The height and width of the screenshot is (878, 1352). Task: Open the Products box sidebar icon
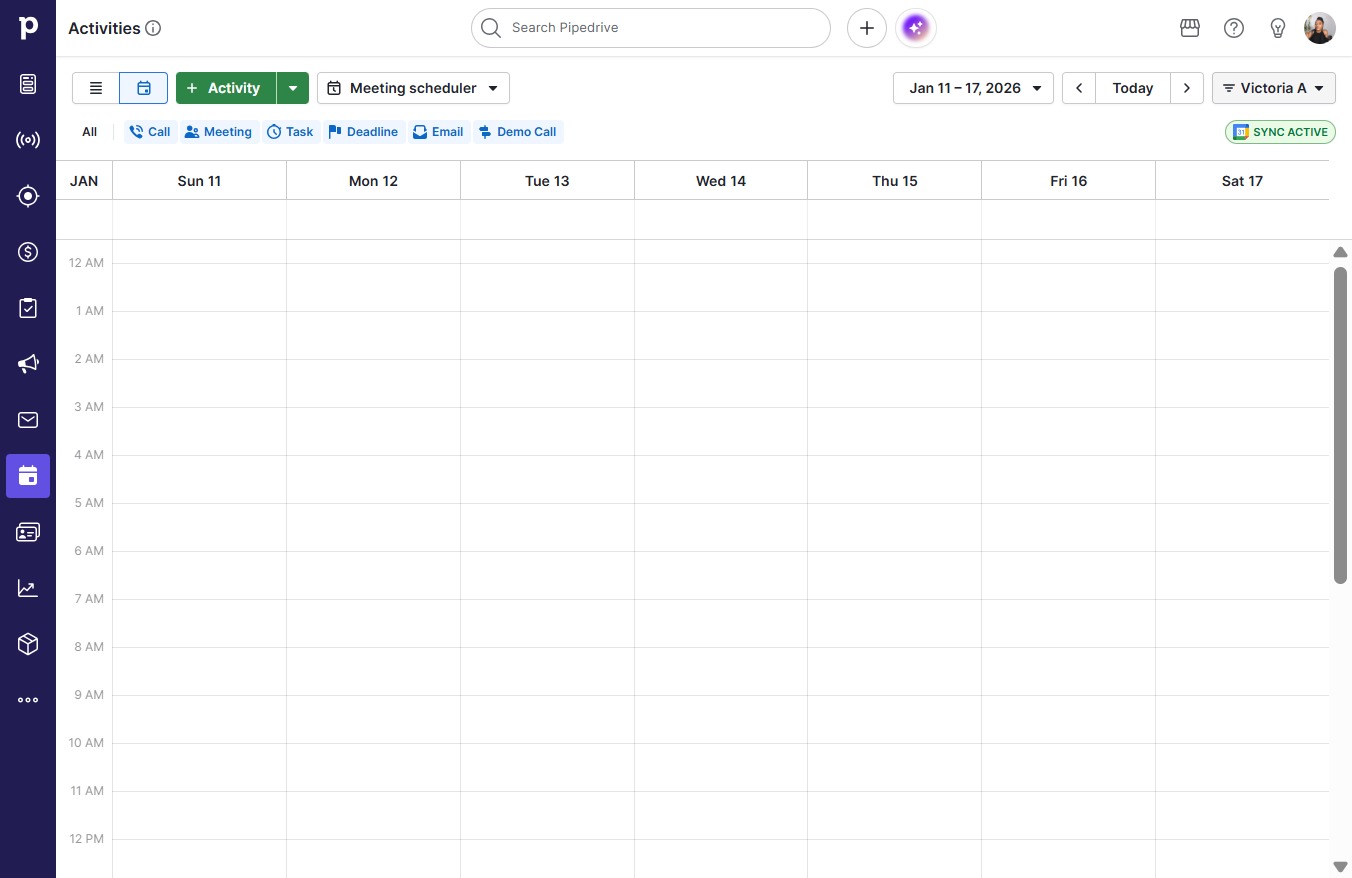28,644
